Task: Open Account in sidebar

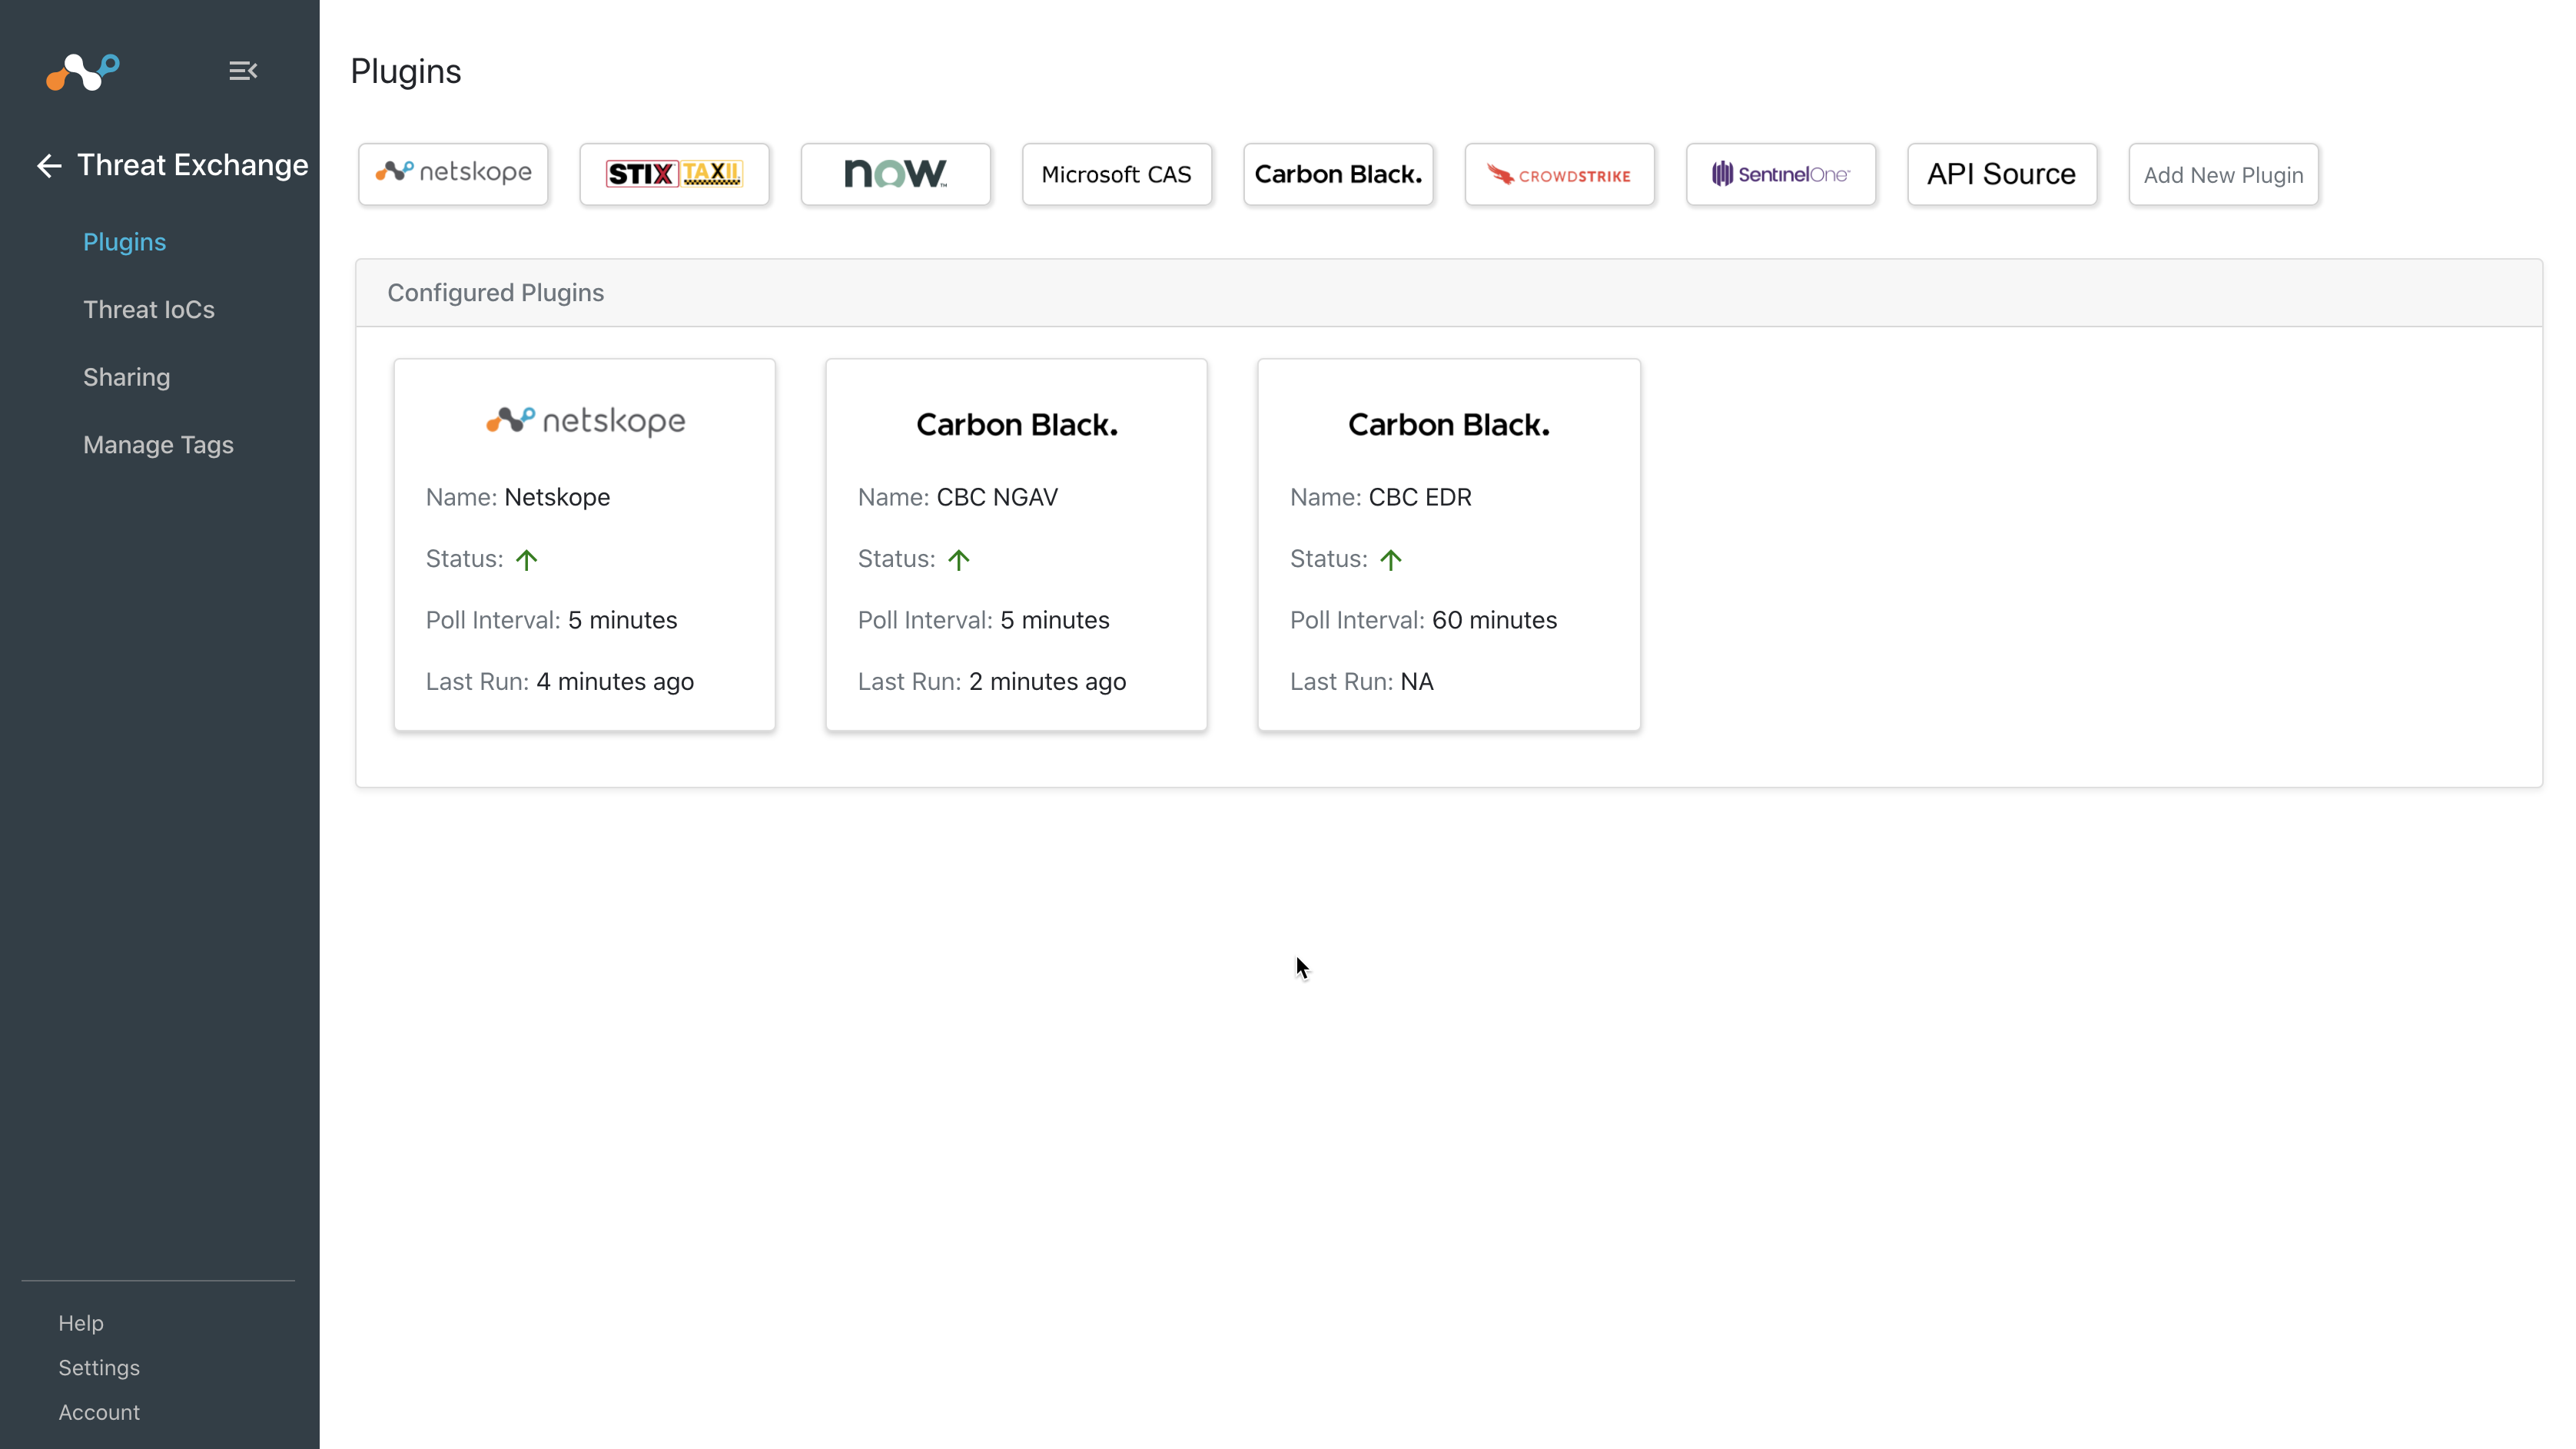Action: 99,1412
